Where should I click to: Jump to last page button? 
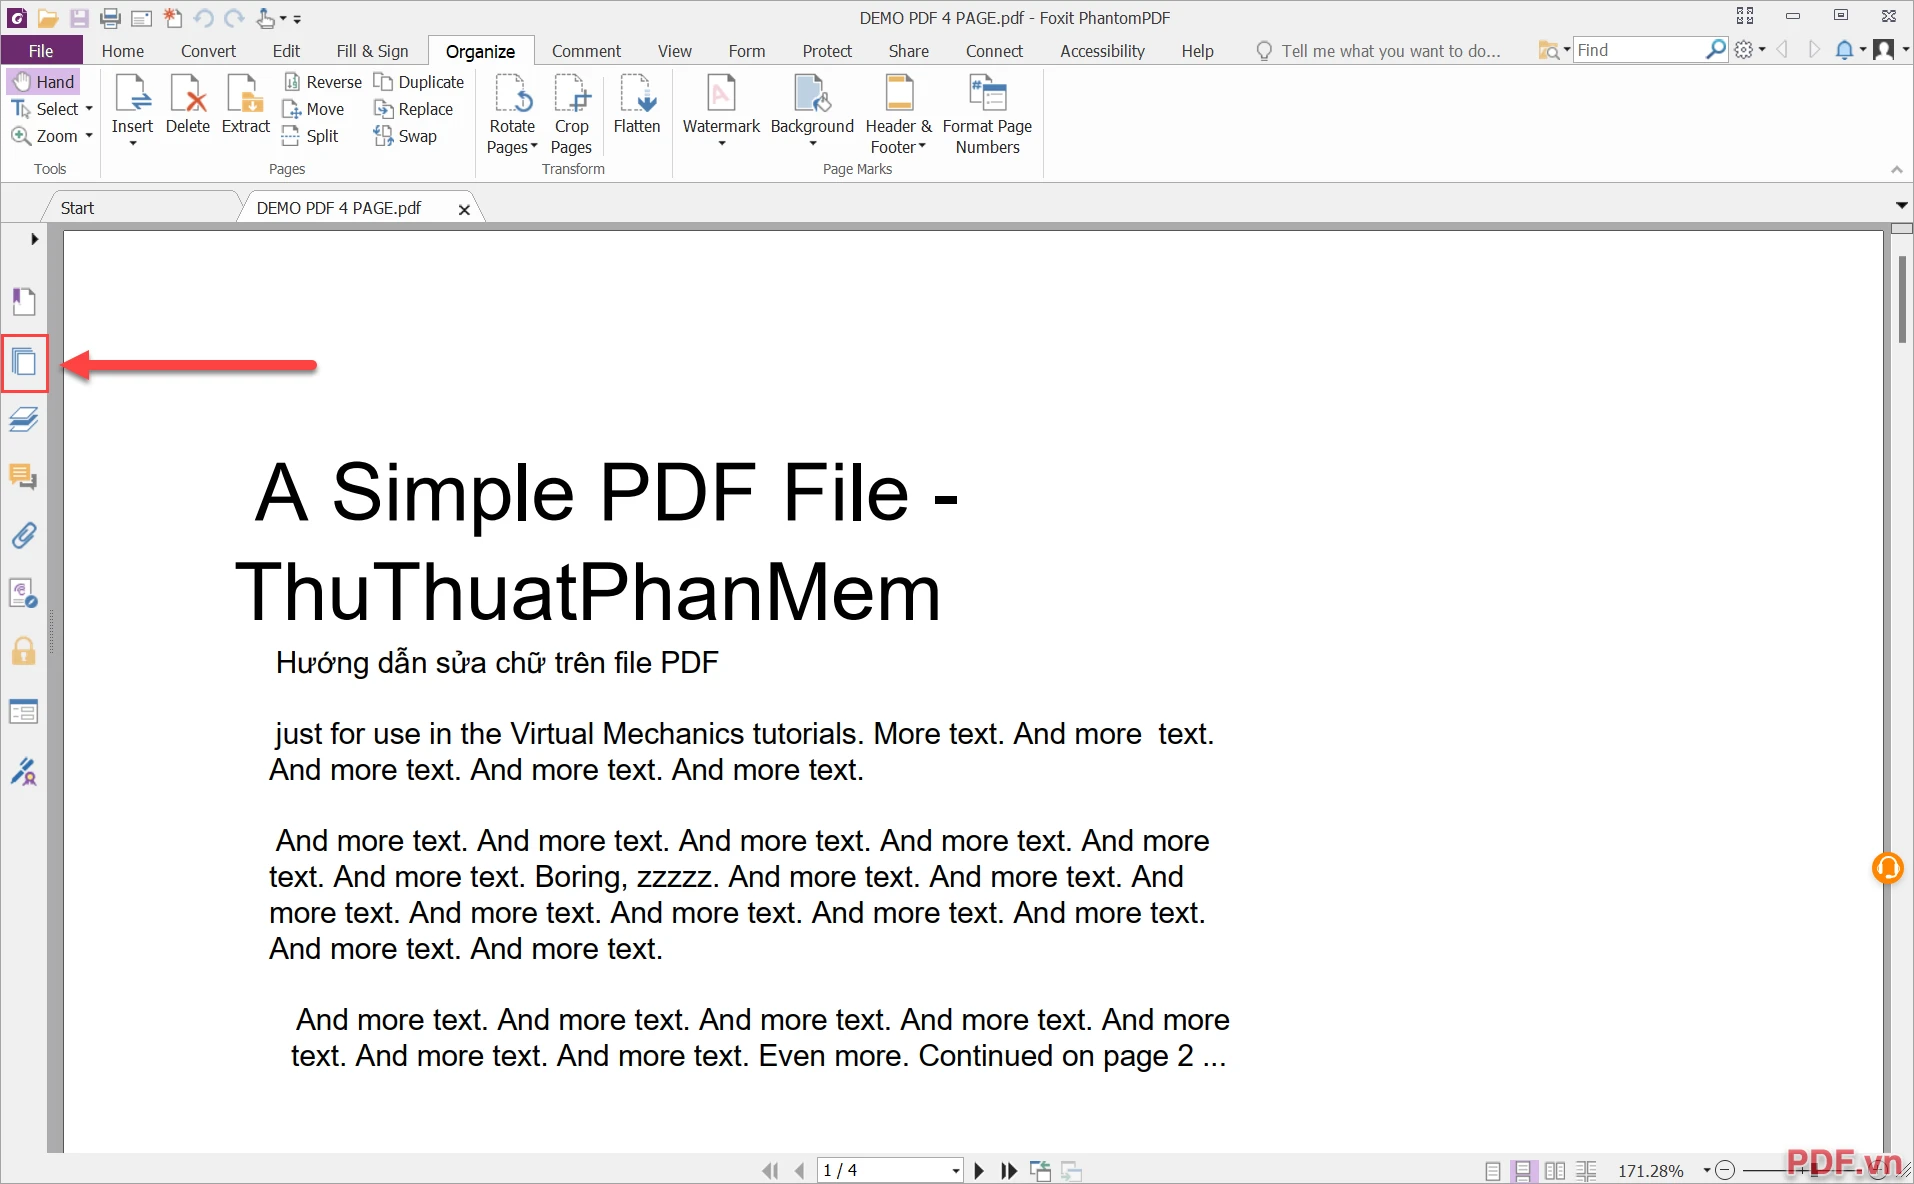pyautogui.click(x=1009, y=1170)
